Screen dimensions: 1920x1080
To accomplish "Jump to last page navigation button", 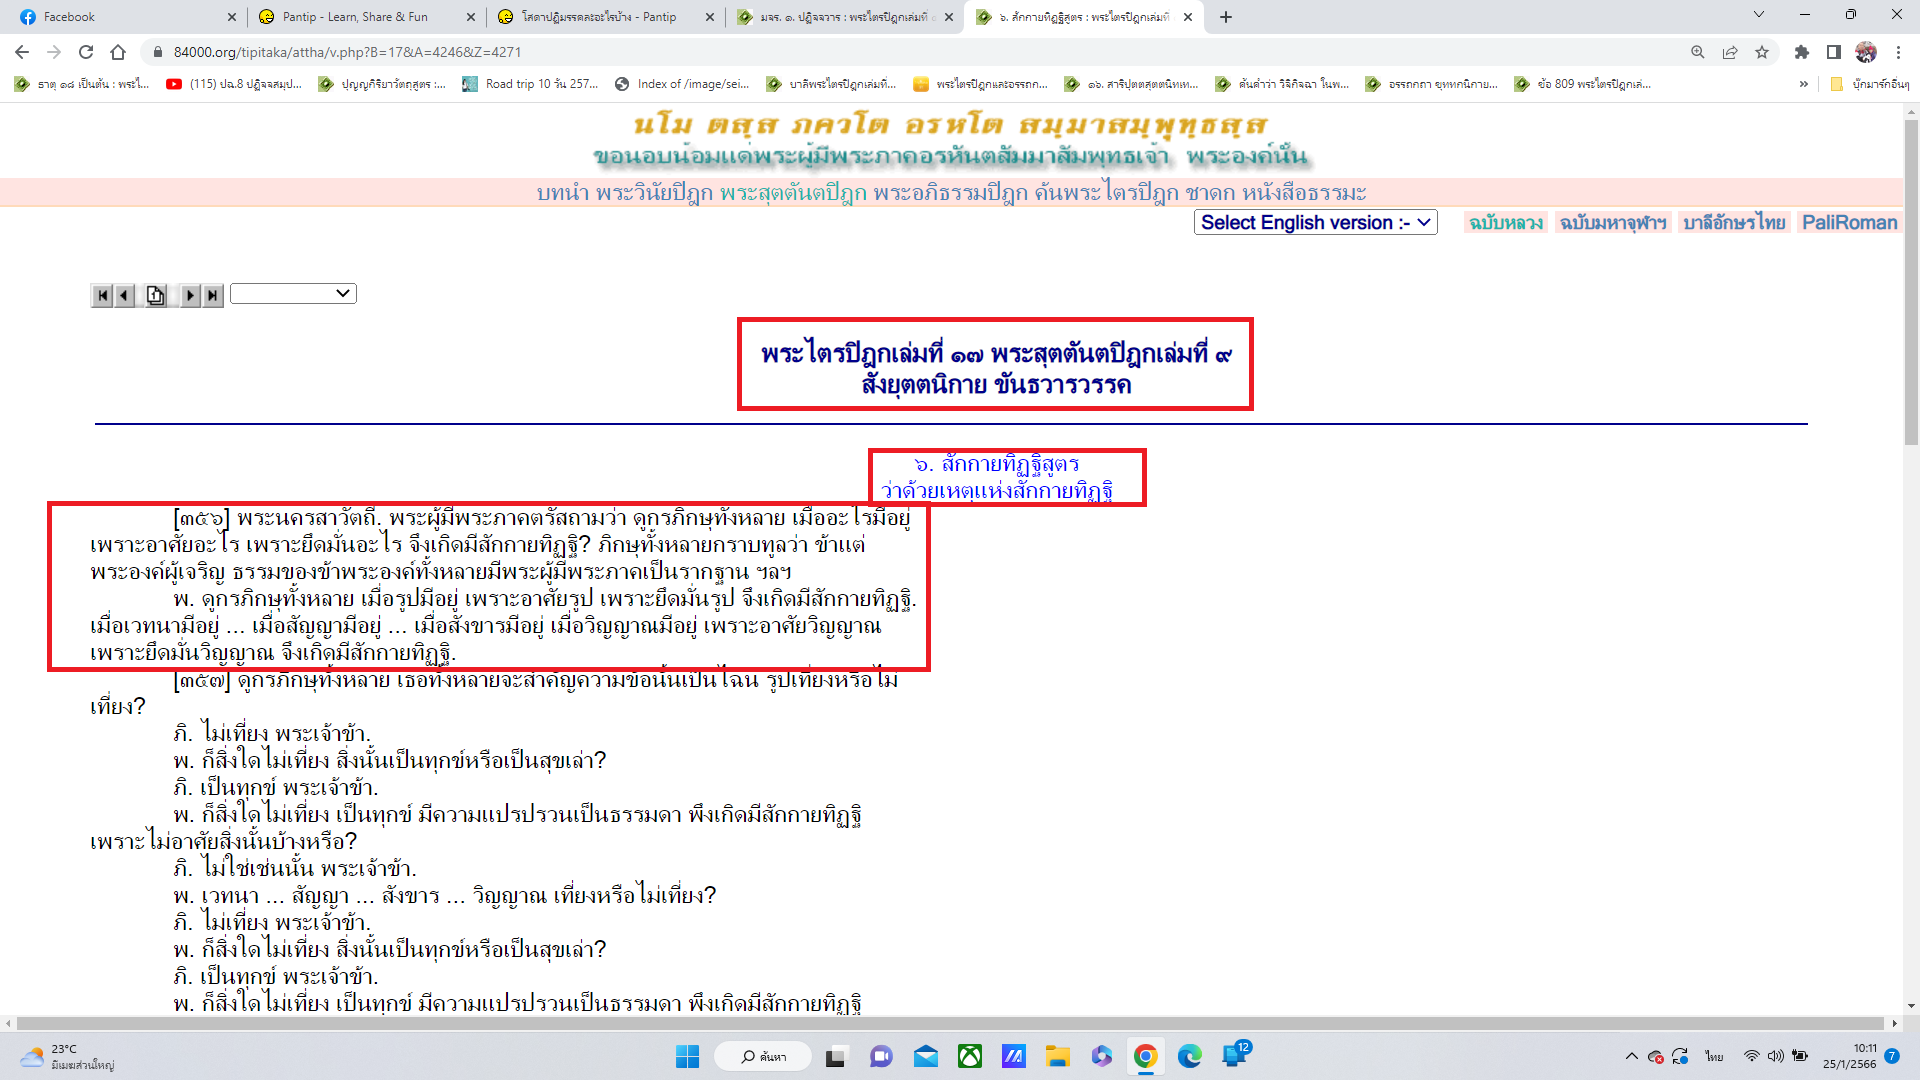I will pos(212,295).
